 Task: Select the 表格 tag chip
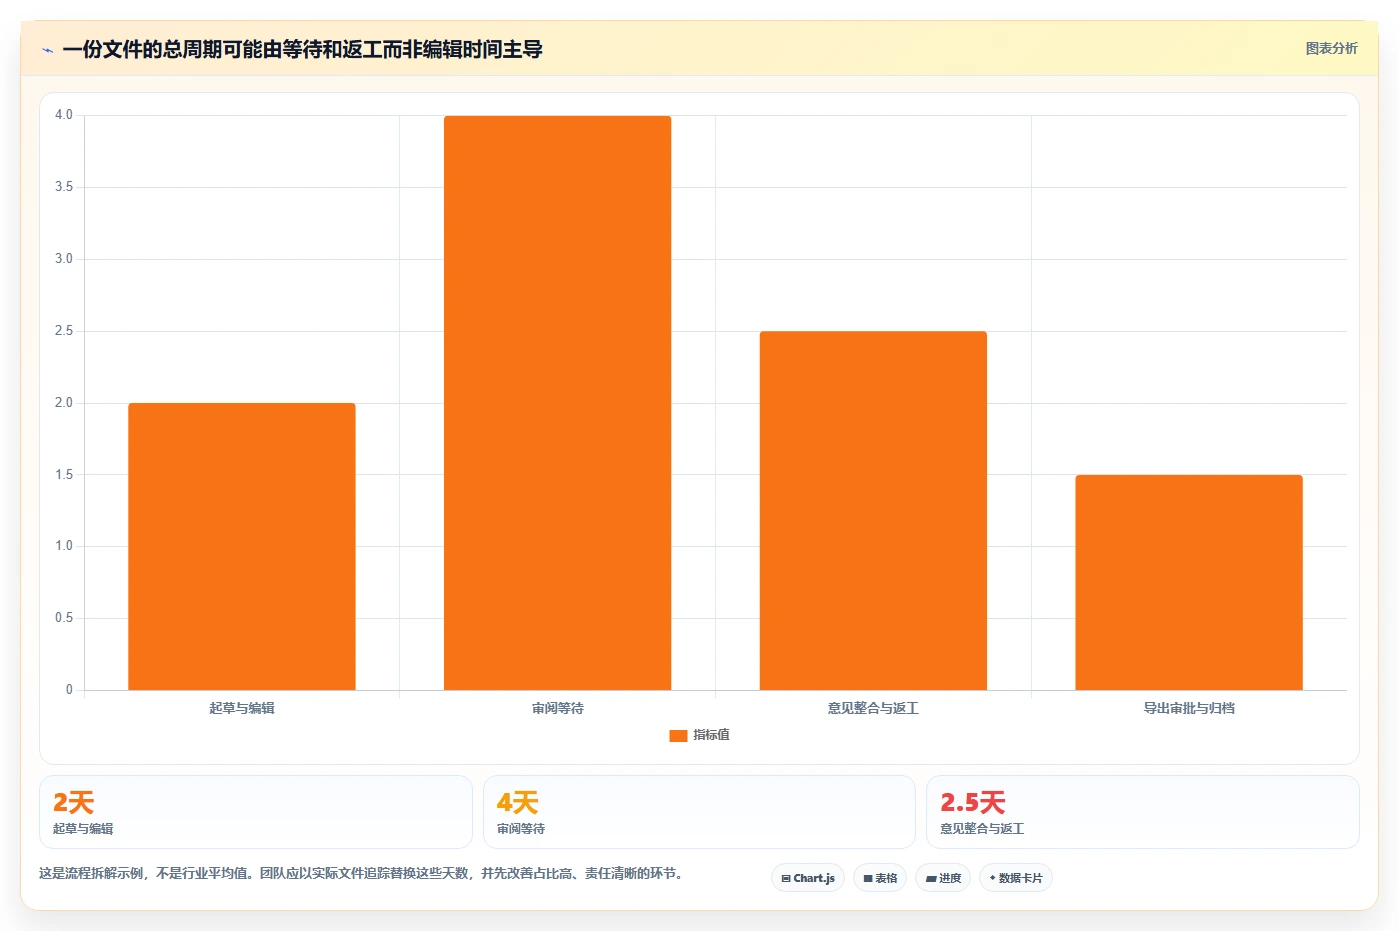pos(880,878)
